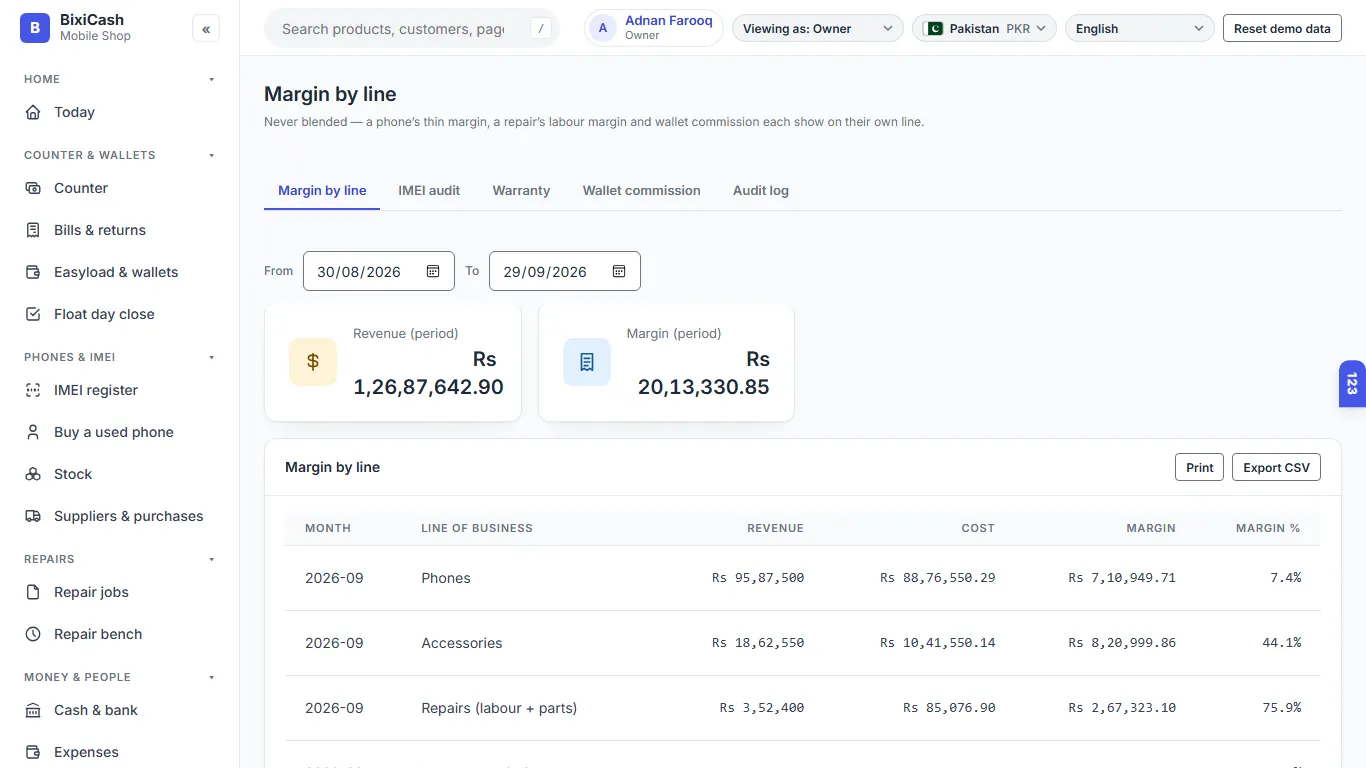1366x768 pixels.
Task: Click the Accessories line of business cell
Action: coord(462,643)
